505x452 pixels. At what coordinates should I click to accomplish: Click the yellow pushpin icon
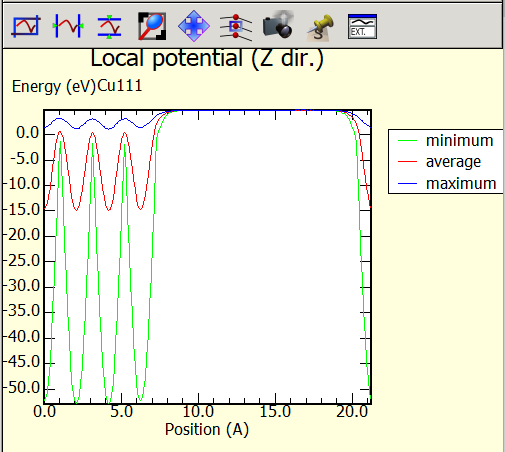320,28
